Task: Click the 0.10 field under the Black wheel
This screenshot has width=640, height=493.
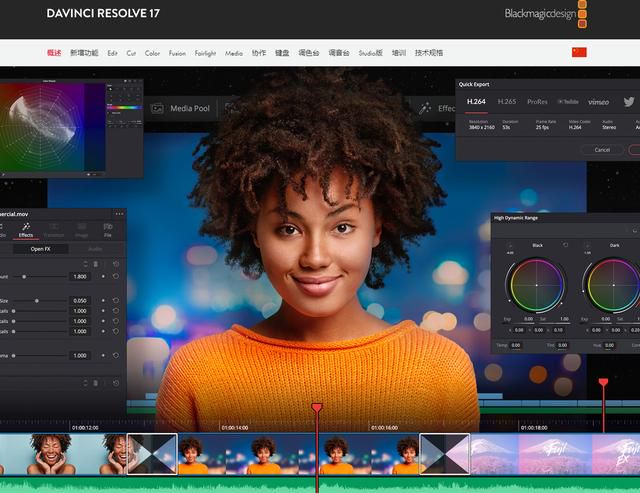Action: click(x=558, y=330)
